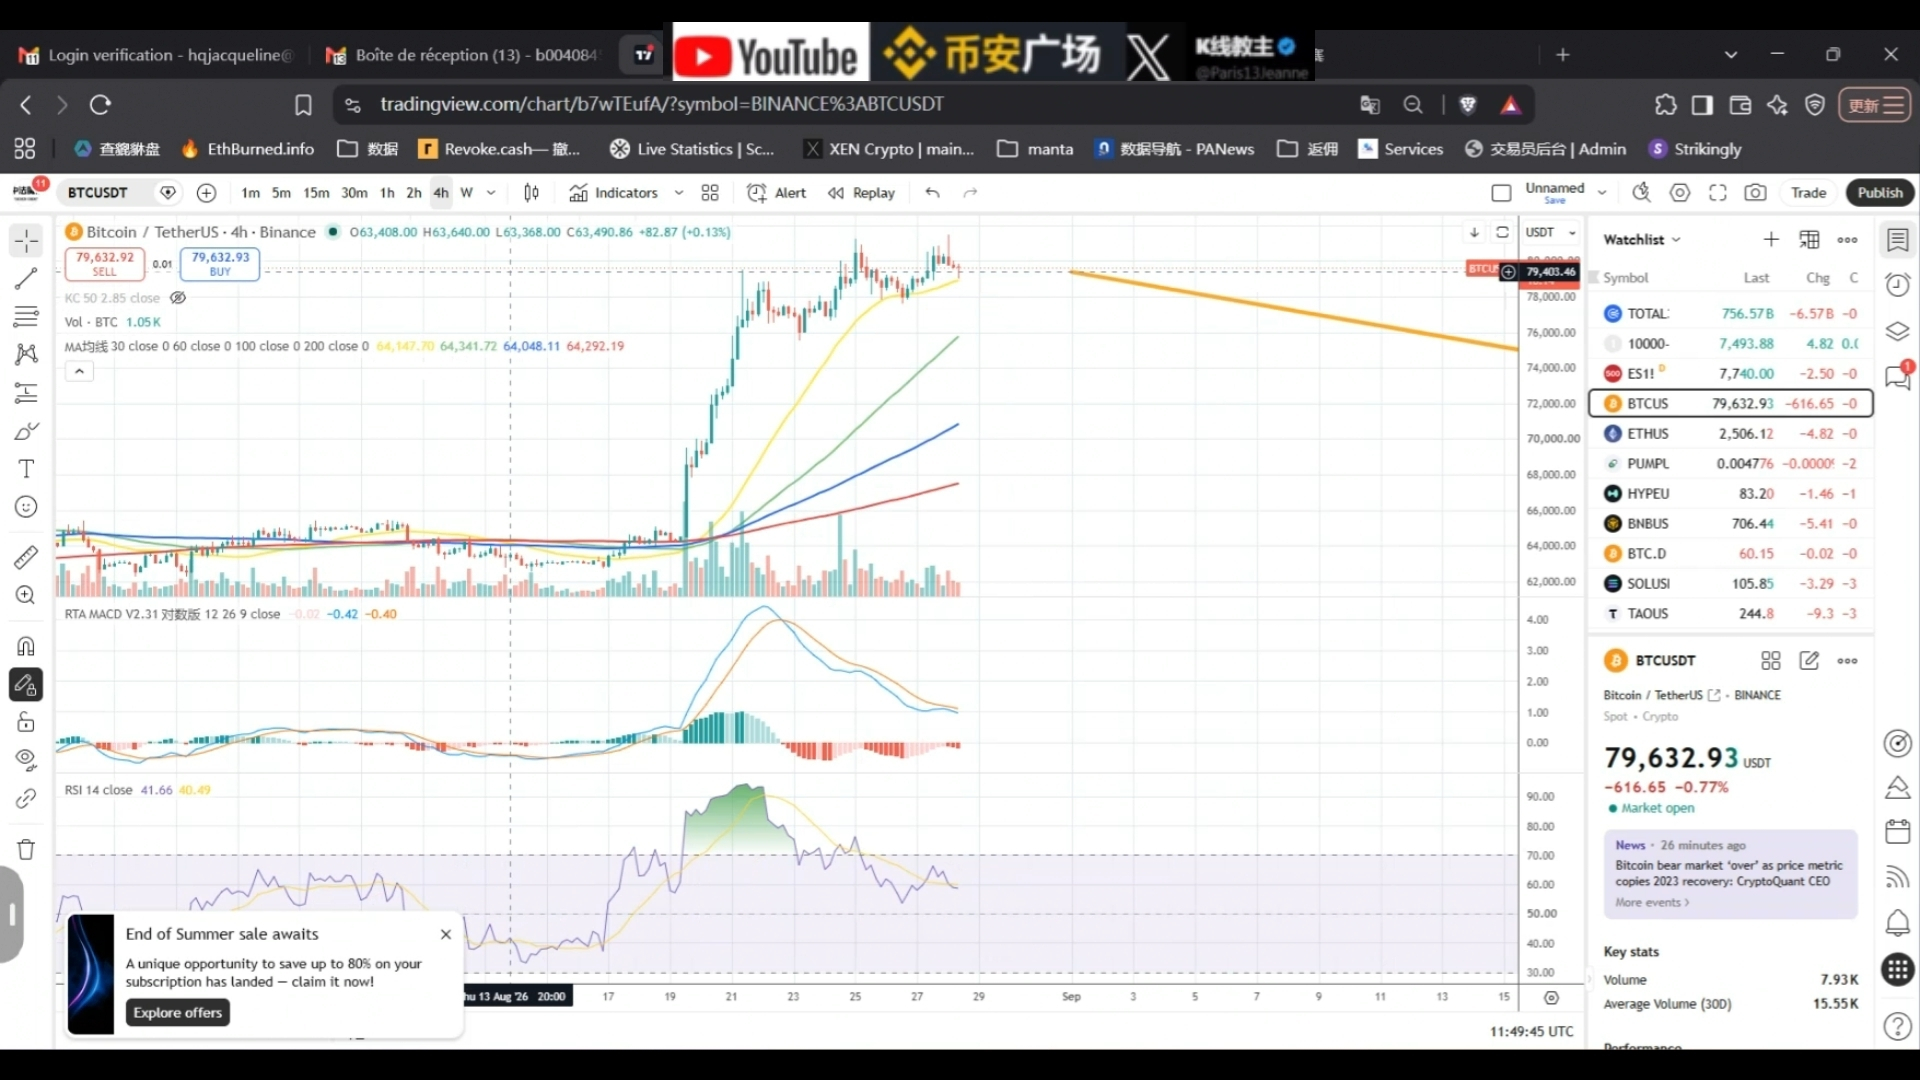
Task: Reload the browser page
Action: [x=100, y=105]
